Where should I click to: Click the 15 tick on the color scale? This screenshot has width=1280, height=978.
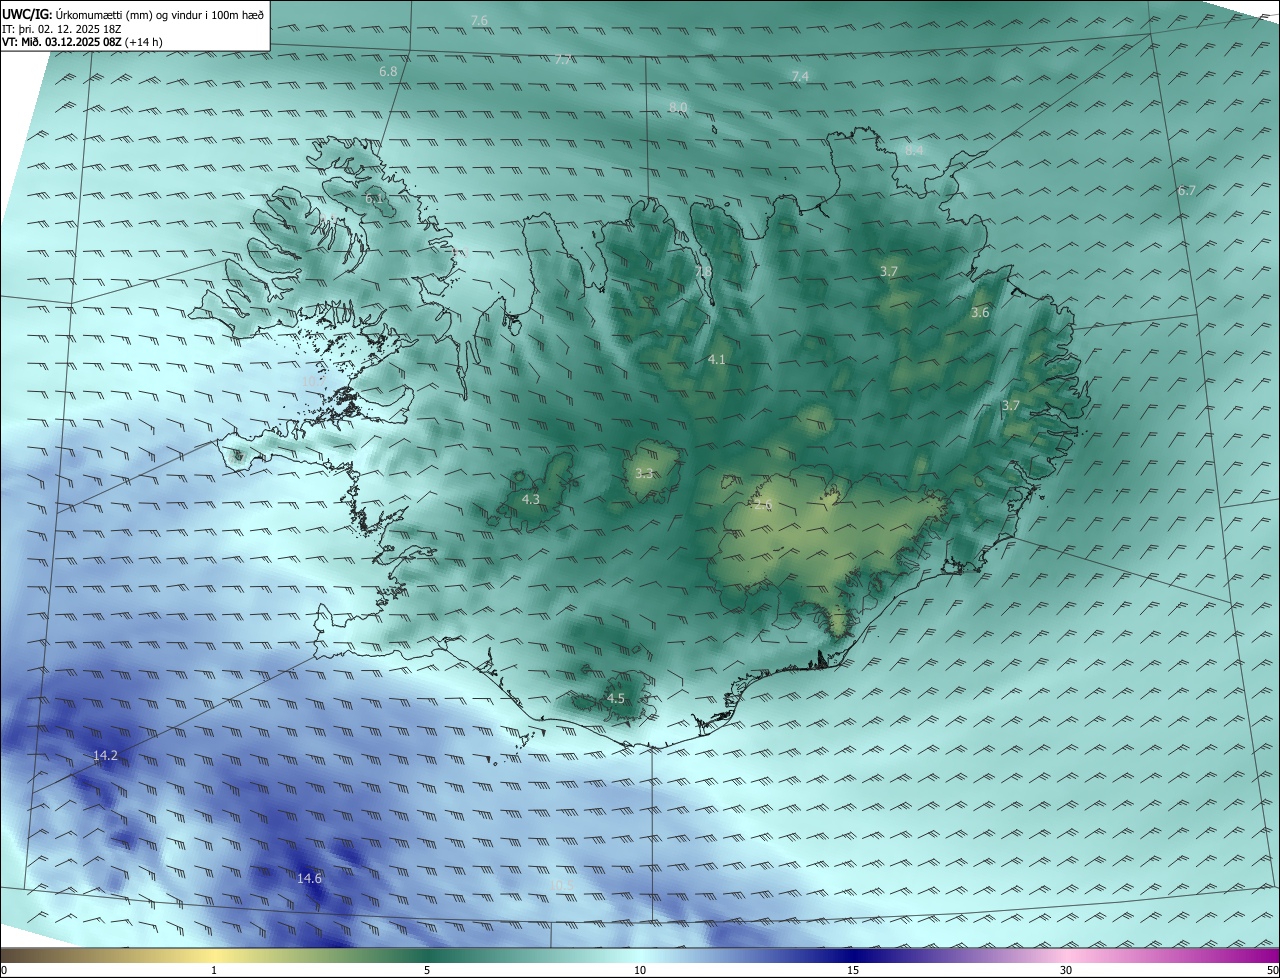[x=853, y=970]
